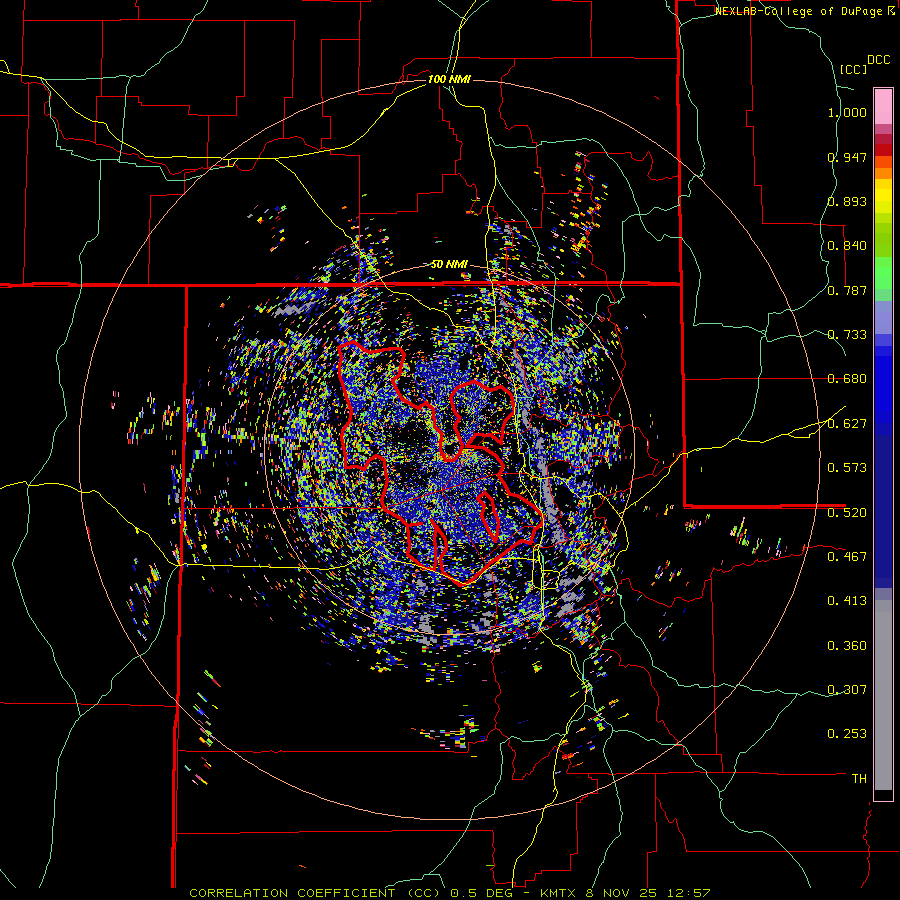Click the 0.627 color scale value
Viewport: 900px width, 900px height.
[x=847, y=424]
